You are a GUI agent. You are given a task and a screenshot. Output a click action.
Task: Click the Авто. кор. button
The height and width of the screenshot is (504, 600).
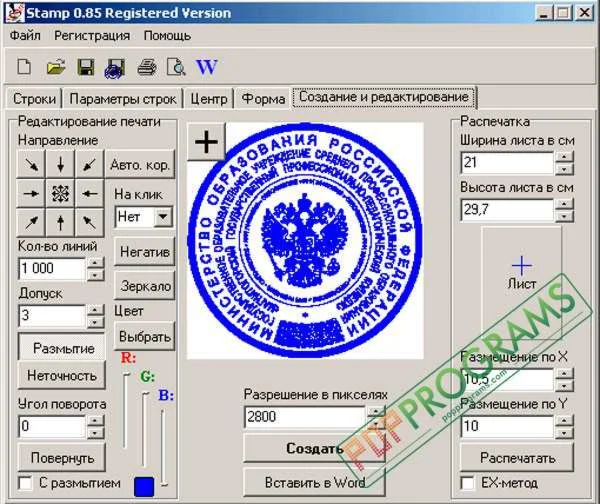point(140,165)
